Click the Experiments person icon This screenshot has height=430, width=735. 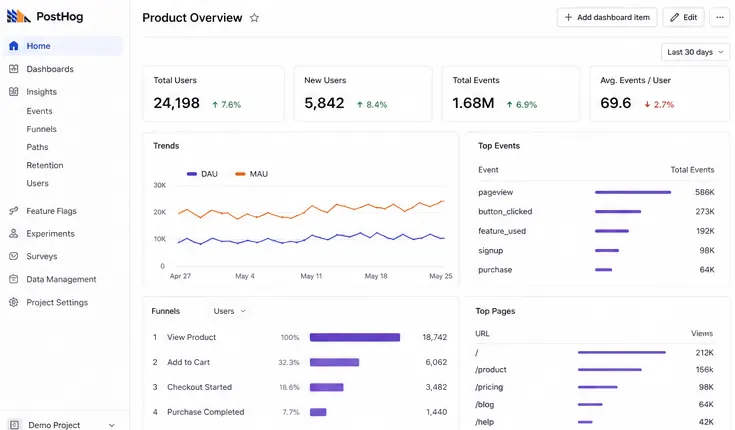14,233
